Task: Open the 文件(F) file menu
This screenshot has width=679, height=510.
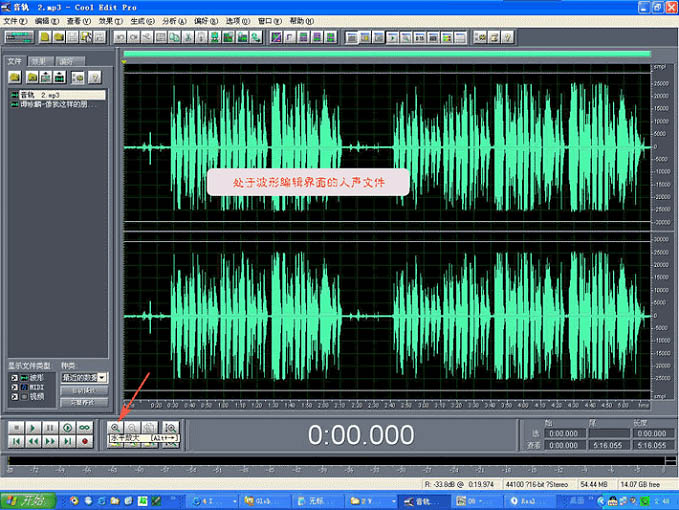Action: tap(15, 20)
